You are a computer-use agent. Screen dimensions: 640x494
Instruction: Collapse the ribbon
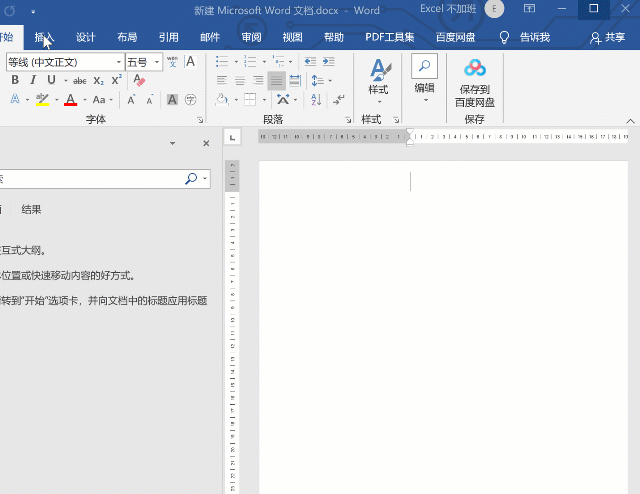(630, 121)
